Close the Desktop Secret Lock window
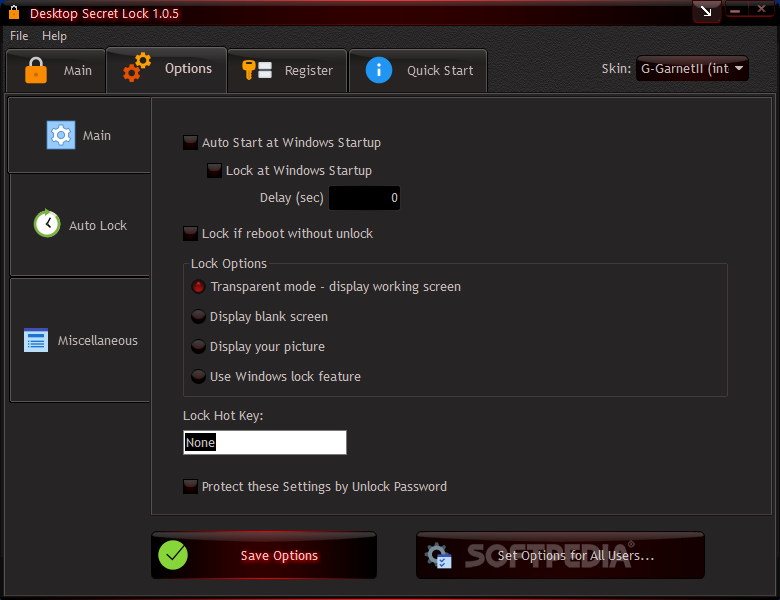 point(762,9)
